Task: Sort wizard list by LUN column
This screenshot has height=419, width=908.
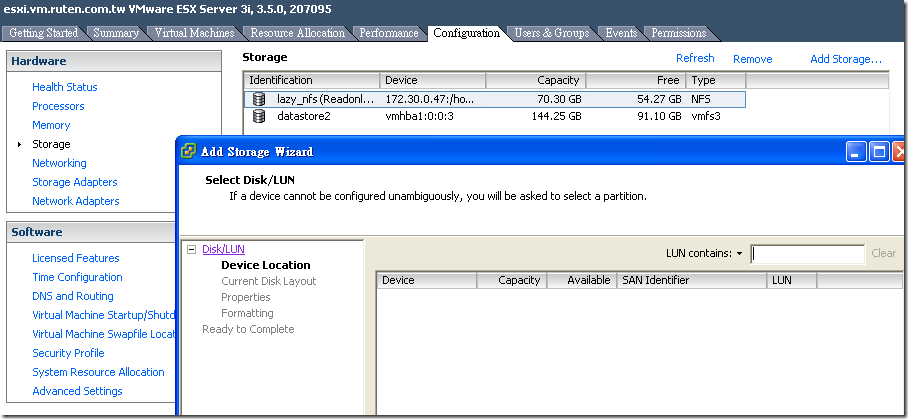Action: click(x=792, y=281)
